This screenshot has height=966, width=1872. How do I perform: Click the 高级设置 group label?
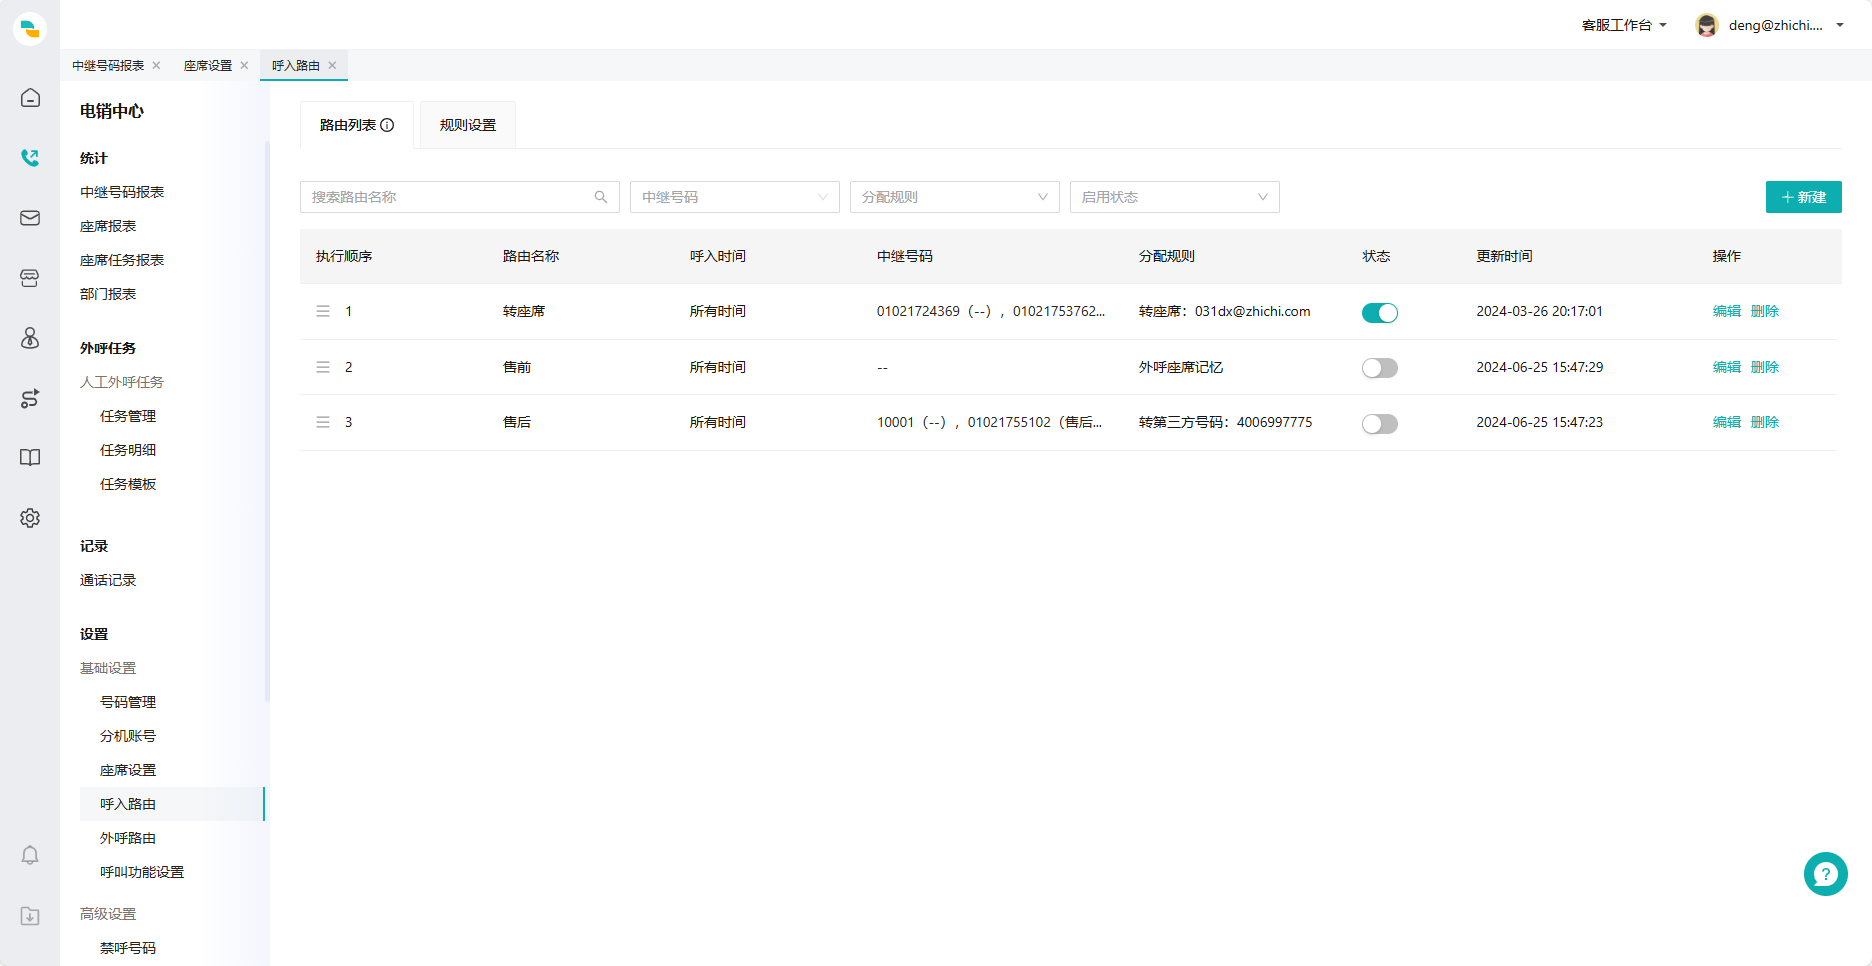click(108, 914)
